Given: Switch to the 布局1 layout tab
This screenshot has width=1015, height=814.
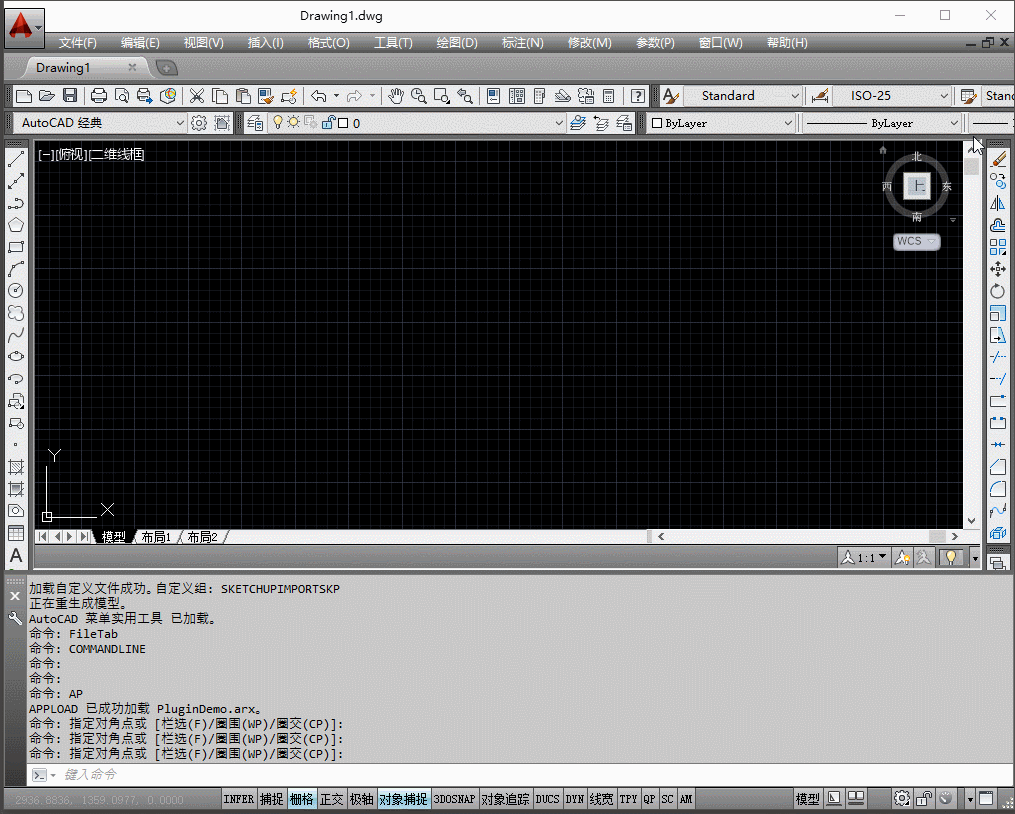Looking at the screenshot, I should click(x=156, y=536).
